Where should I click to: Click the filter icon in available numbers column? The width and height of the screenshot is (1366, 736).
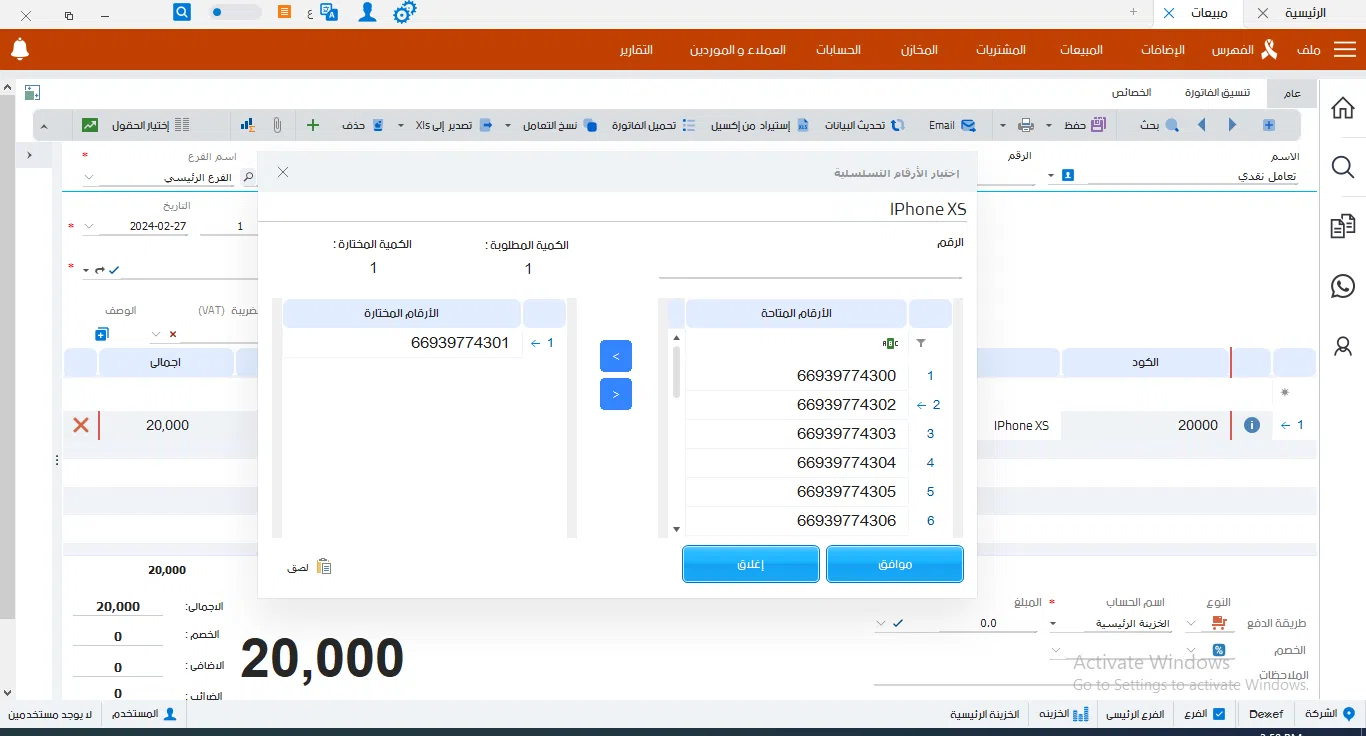click(921, 343)
